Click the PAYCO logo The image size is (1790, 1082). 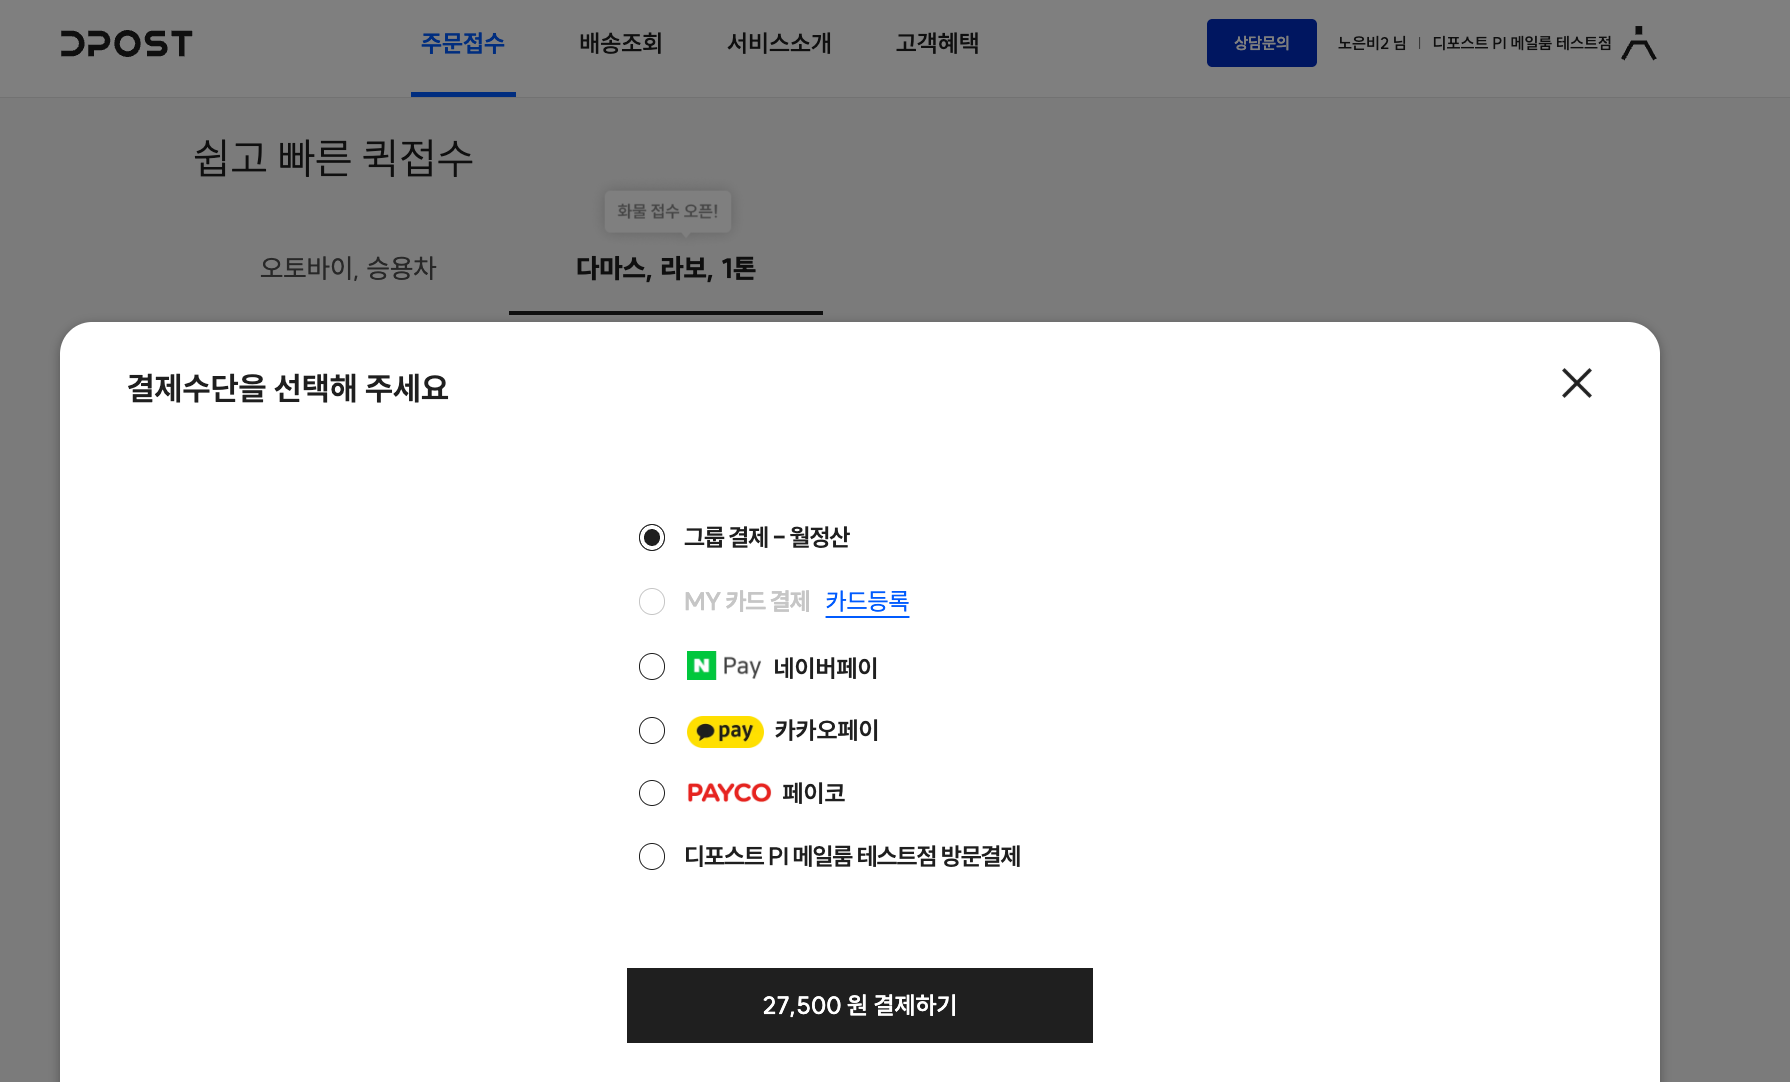pos(729,793)
